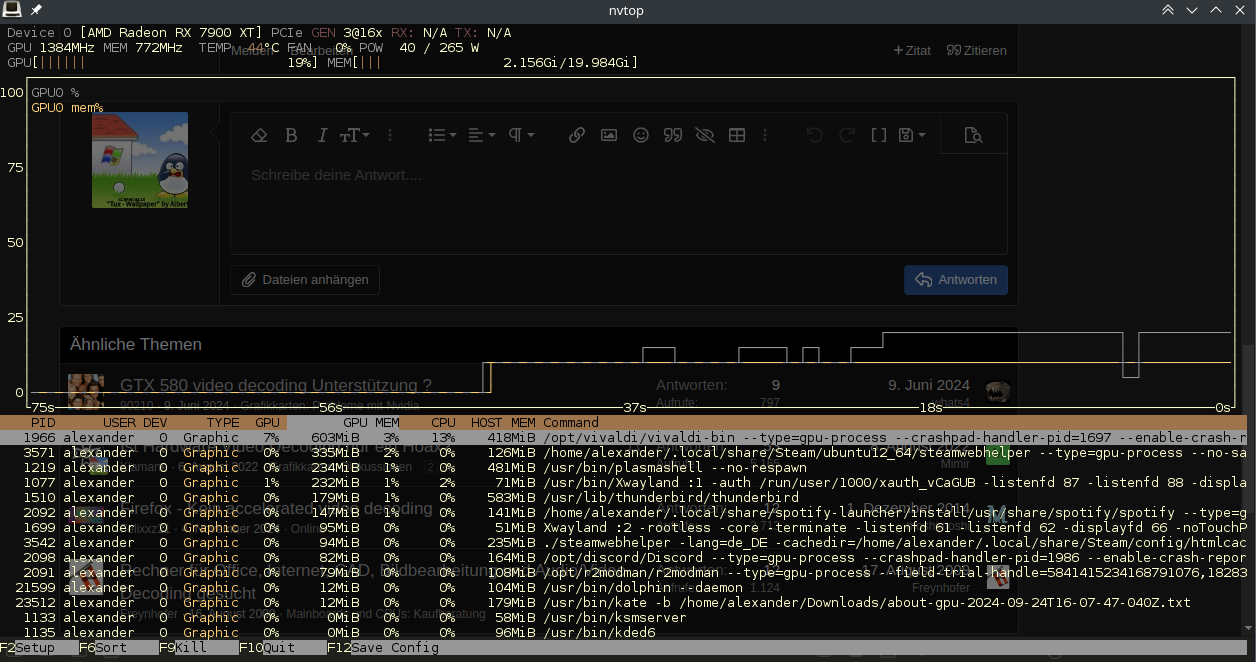1256x662 pixels.
Task: Select the plasmashell process row PID 1219
Action: point(624,467)
